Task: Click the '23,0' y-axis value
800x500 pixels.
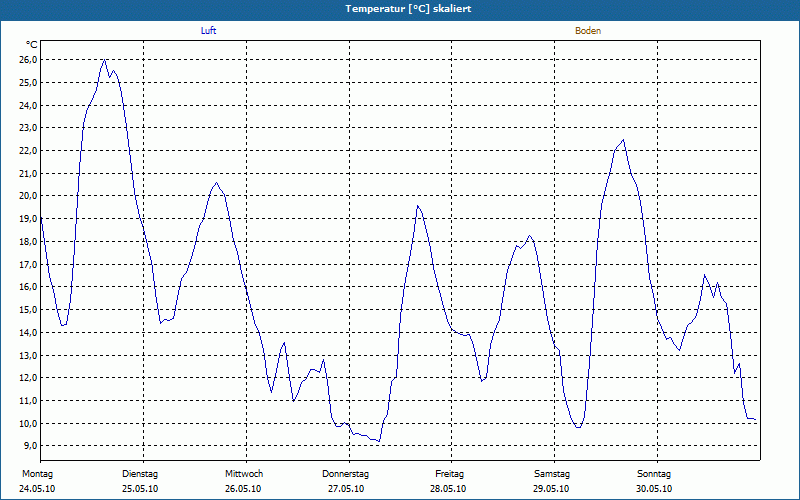Action: [29, 128]
